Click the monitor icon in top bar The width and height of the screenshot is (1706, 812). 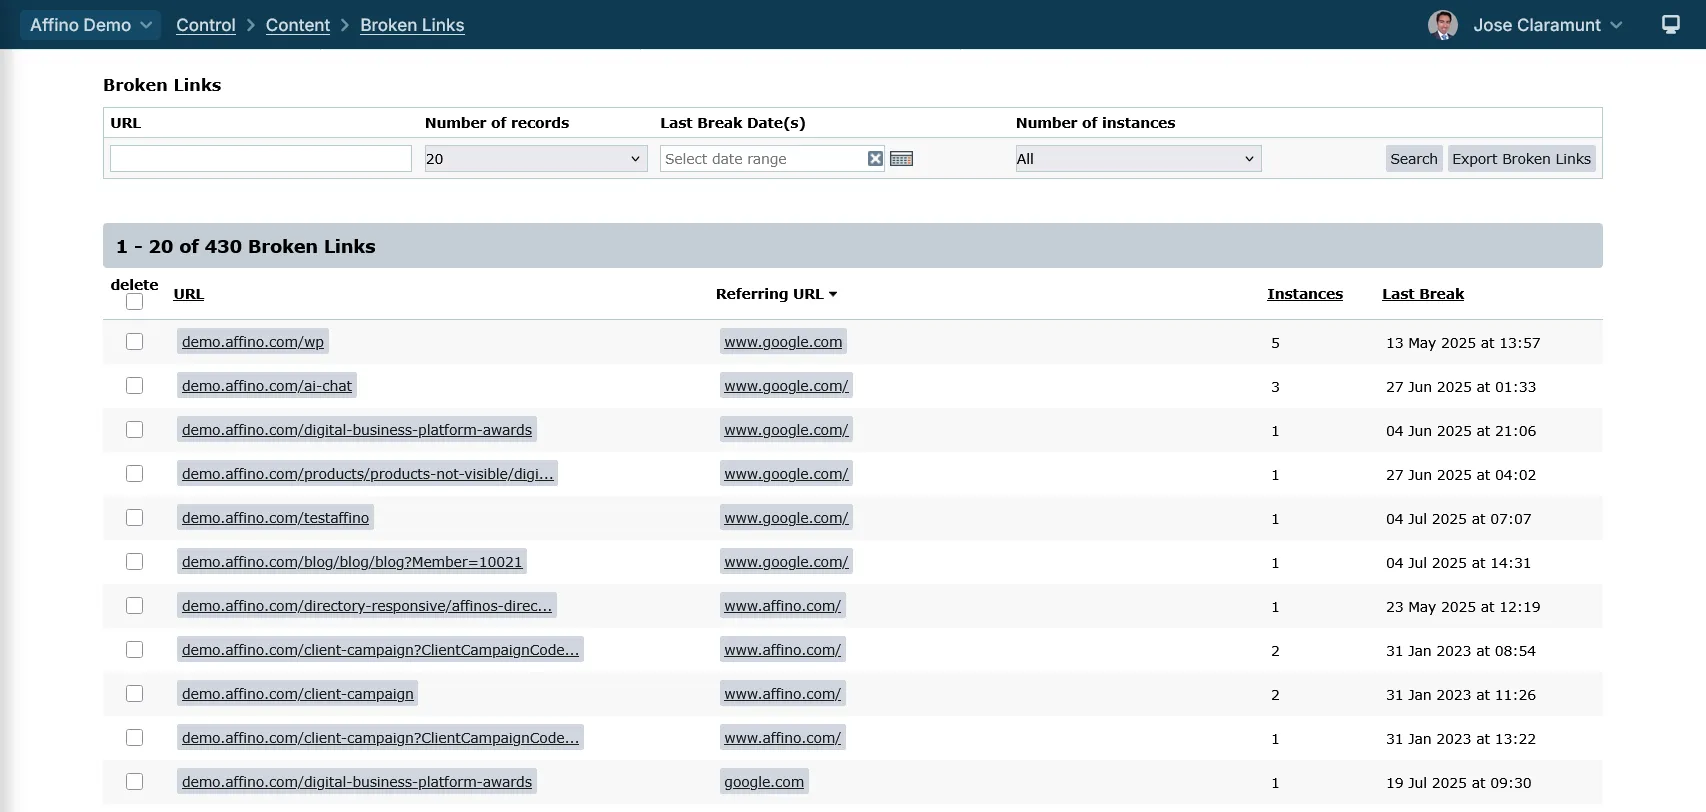coord(1670,24)
